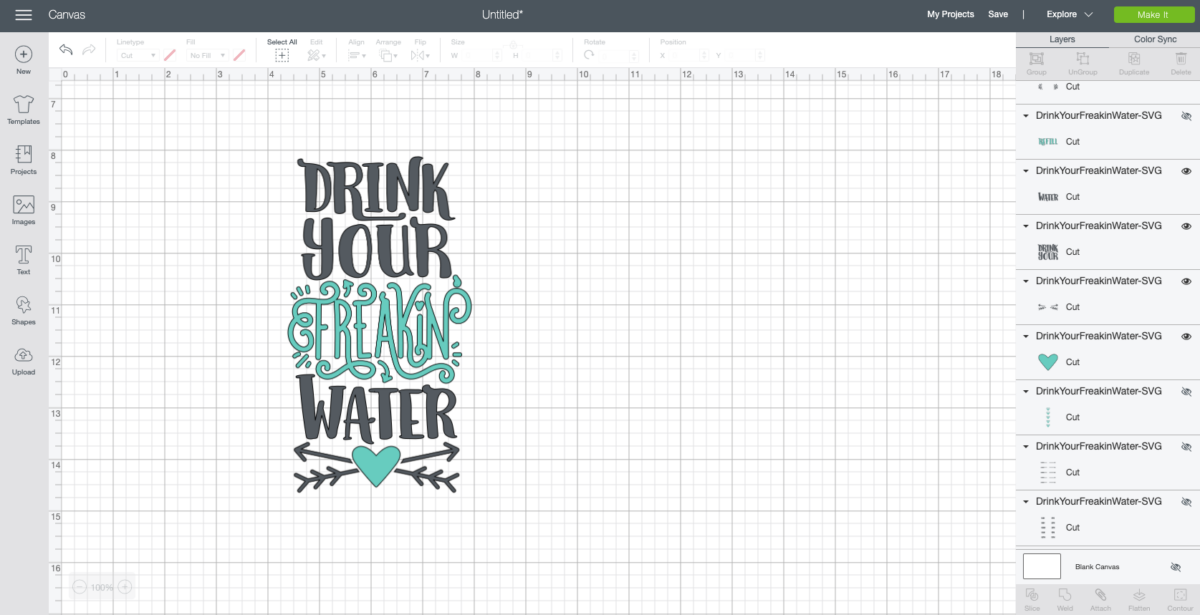This screenshot has height=615, width=1200.
Task: Show the dashed columns layer
Action: coord(1186,501)
